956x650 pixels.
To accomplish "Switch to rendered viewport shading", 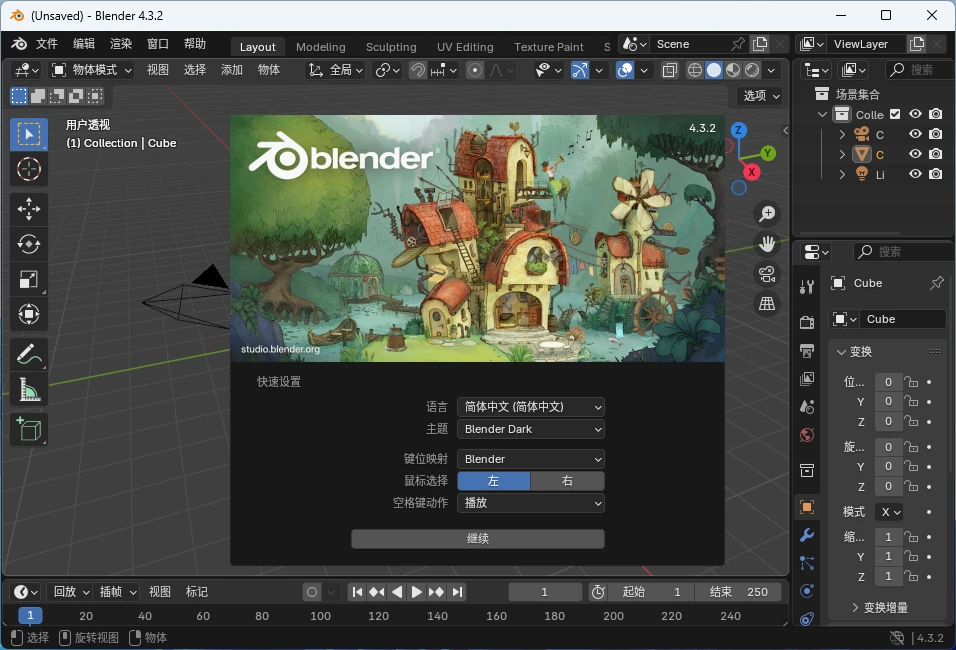I will click(752, 70).
